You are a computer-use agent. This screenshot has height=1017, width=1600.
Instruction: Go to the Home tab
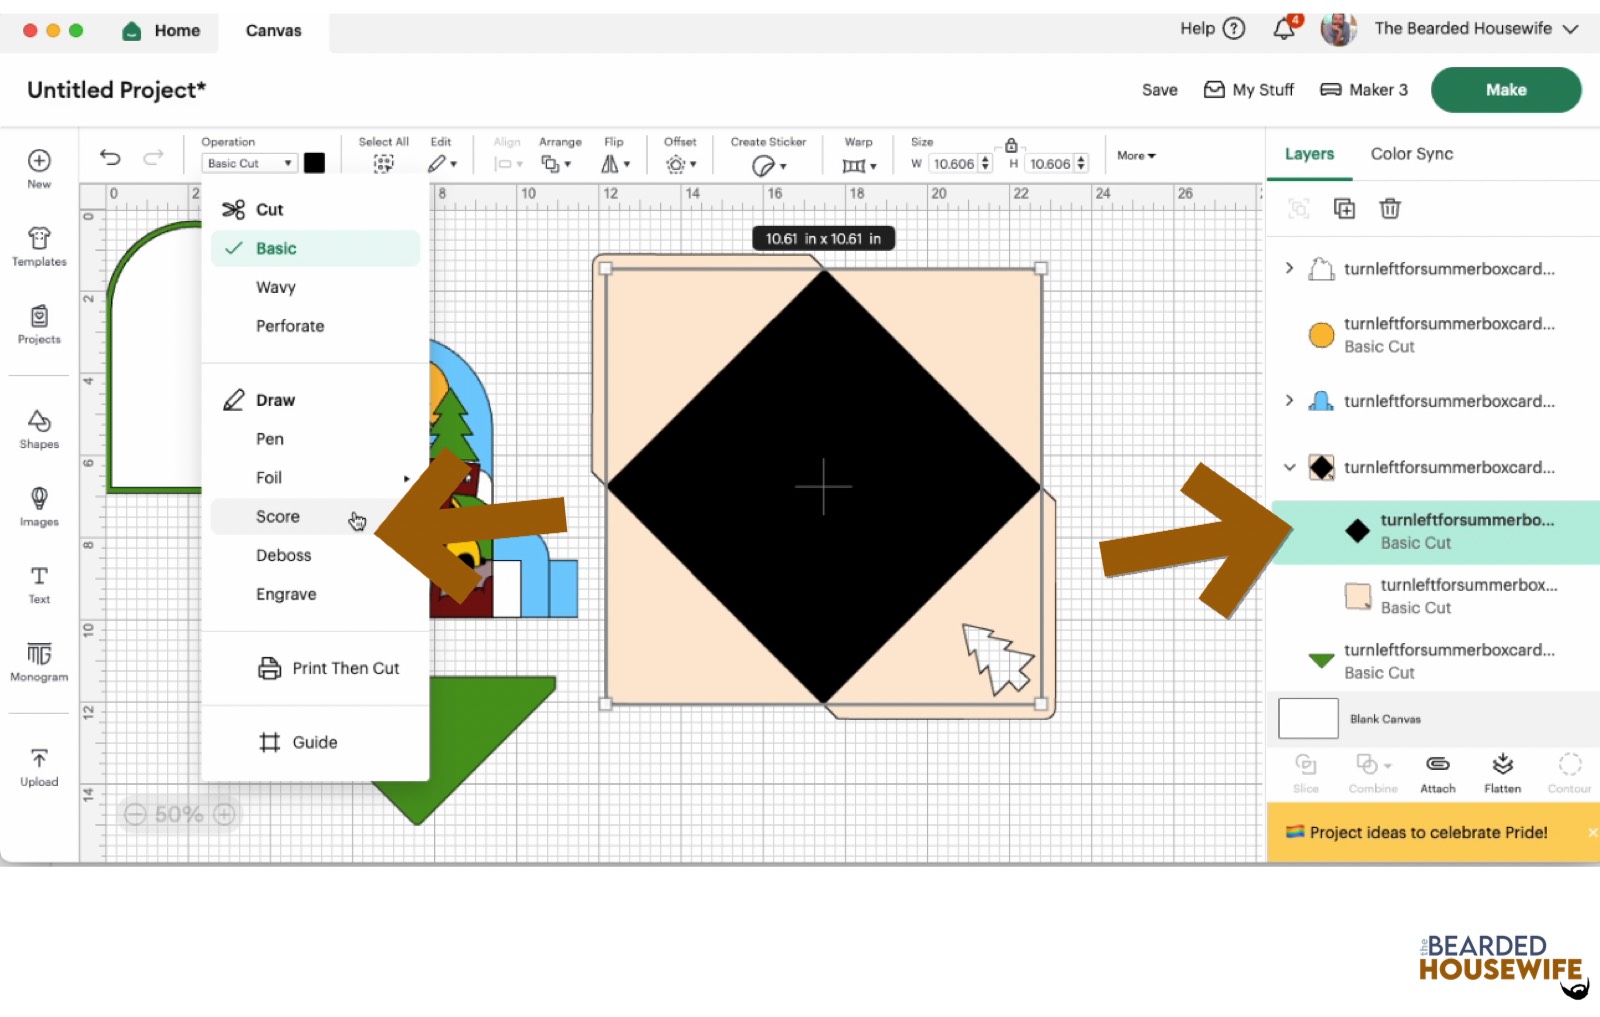[161, 30]
